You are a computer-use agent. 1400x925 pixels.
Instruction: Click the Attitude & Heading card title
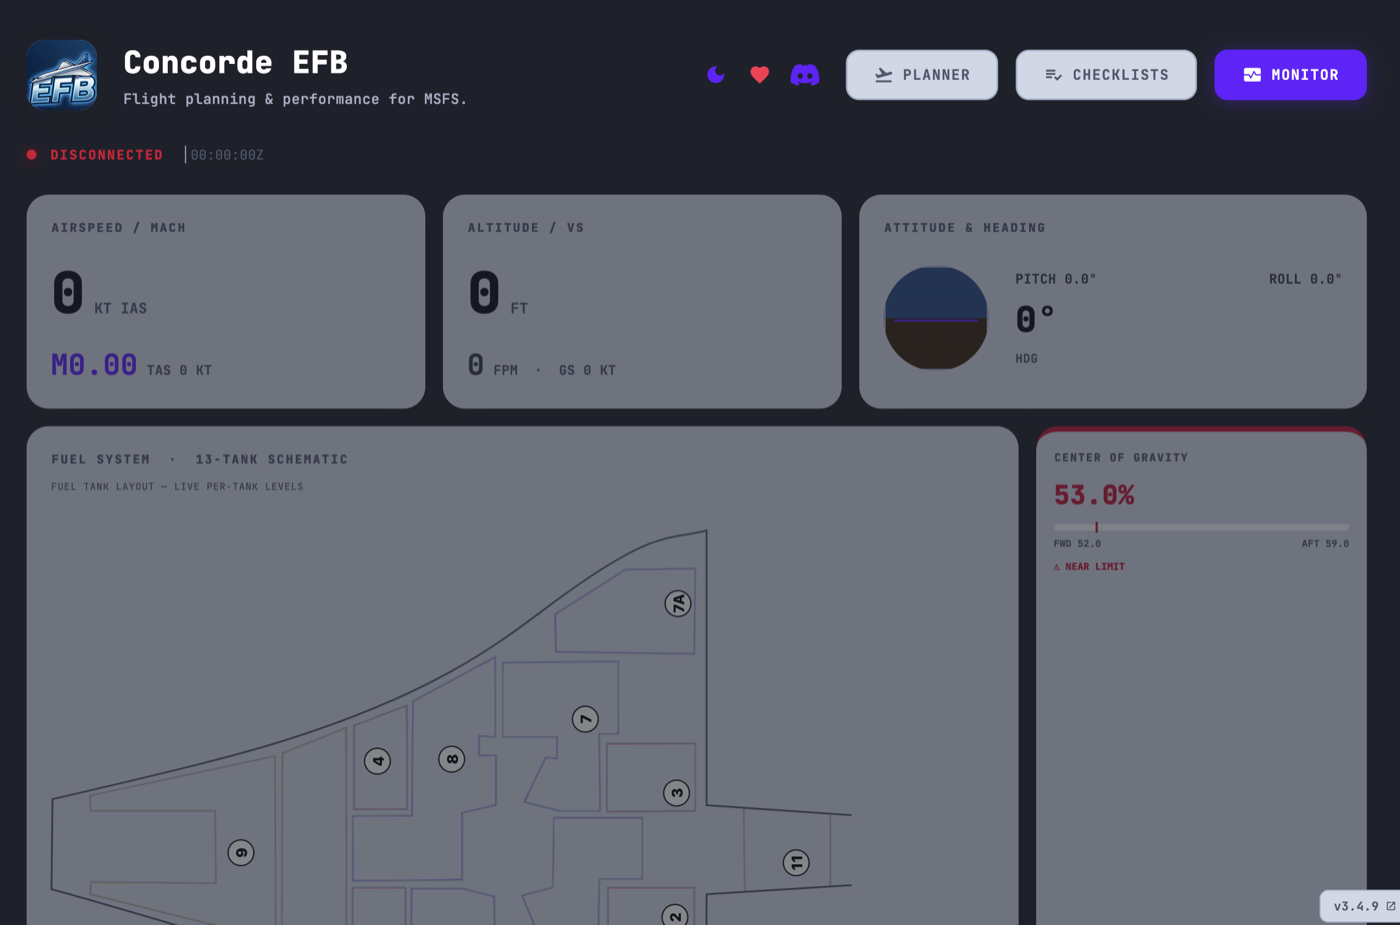point(965,228)
